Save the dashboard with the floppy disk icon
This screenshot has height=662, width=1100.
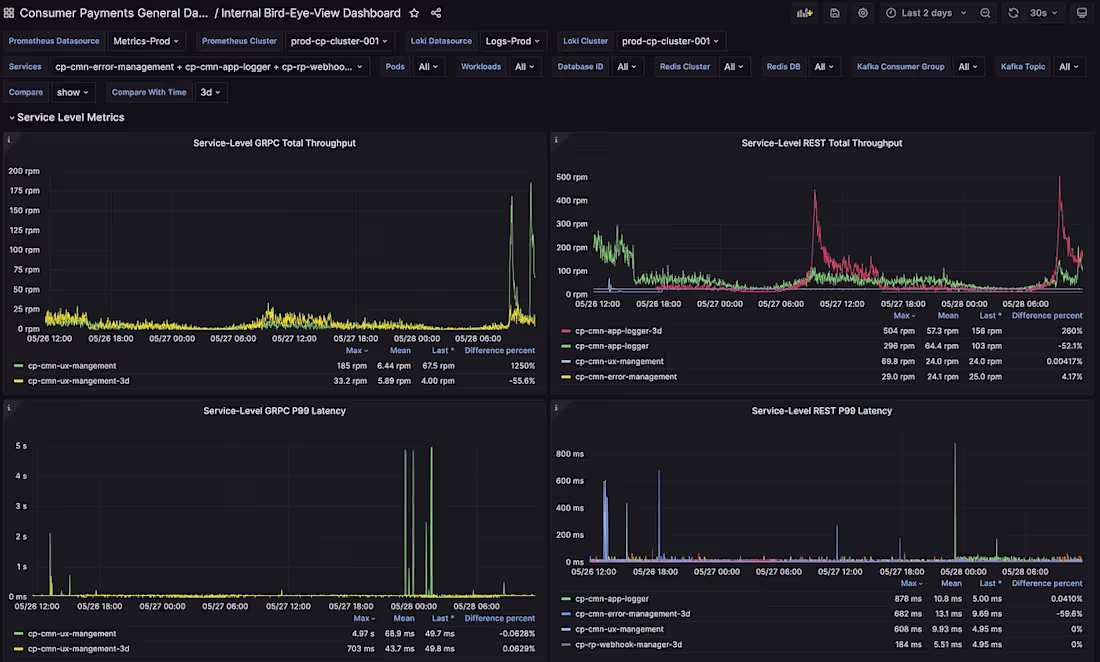[x=834, y=13]
